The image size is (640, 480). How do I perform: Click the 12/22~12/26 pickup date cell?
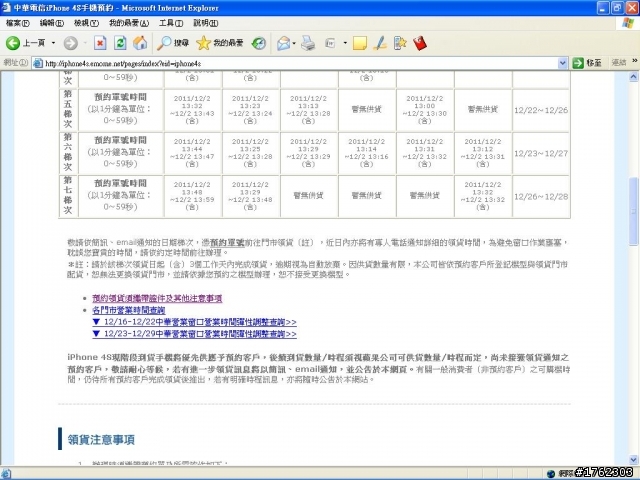(541, 110)
